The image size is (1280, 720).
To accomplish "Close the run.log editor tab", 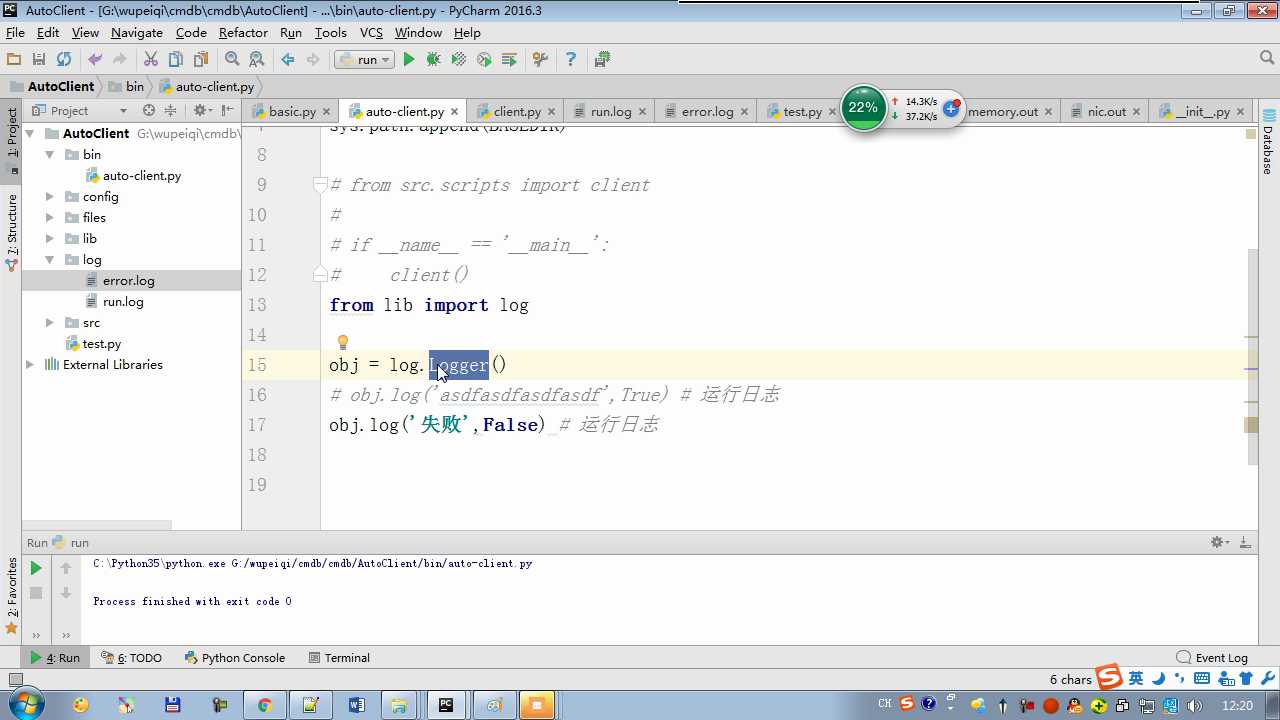I will (x=642, y=112).
